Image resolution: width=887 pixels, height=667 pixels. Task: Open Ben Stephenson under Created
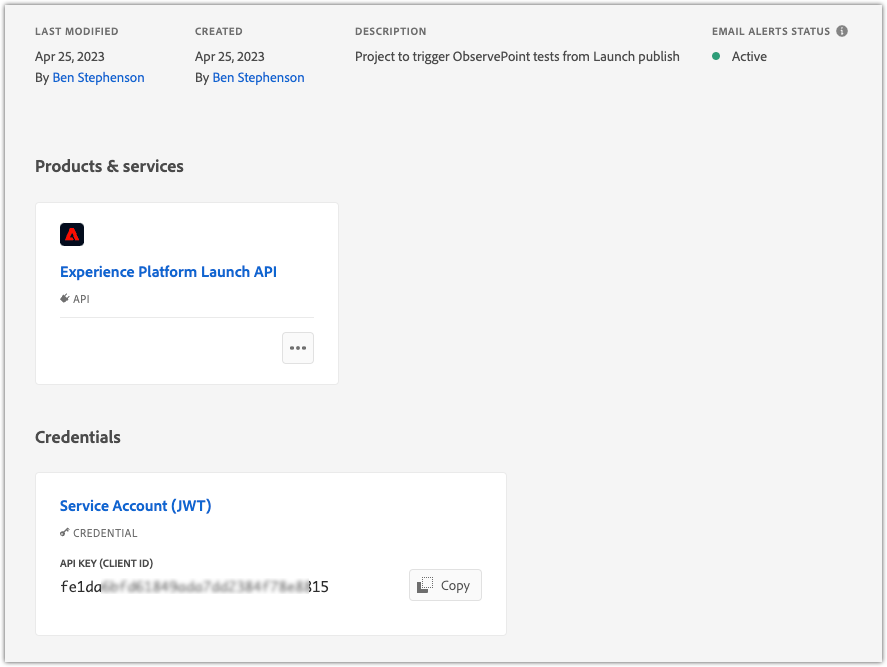(x=259, y=78)
